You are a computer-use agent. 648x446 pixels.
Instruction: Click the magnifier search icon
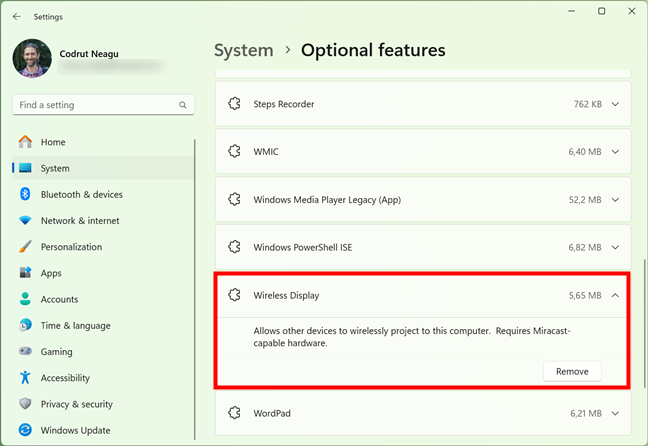point(183,105)
